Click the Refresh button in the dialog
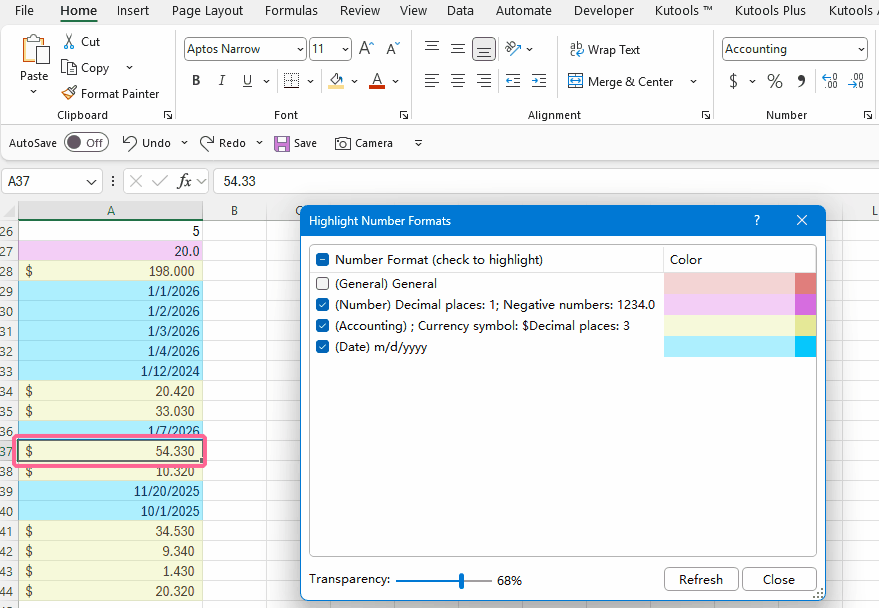Image resolution: width=879 pixels, height=608 pixels. pyautogui.click(x=700, y=579)
